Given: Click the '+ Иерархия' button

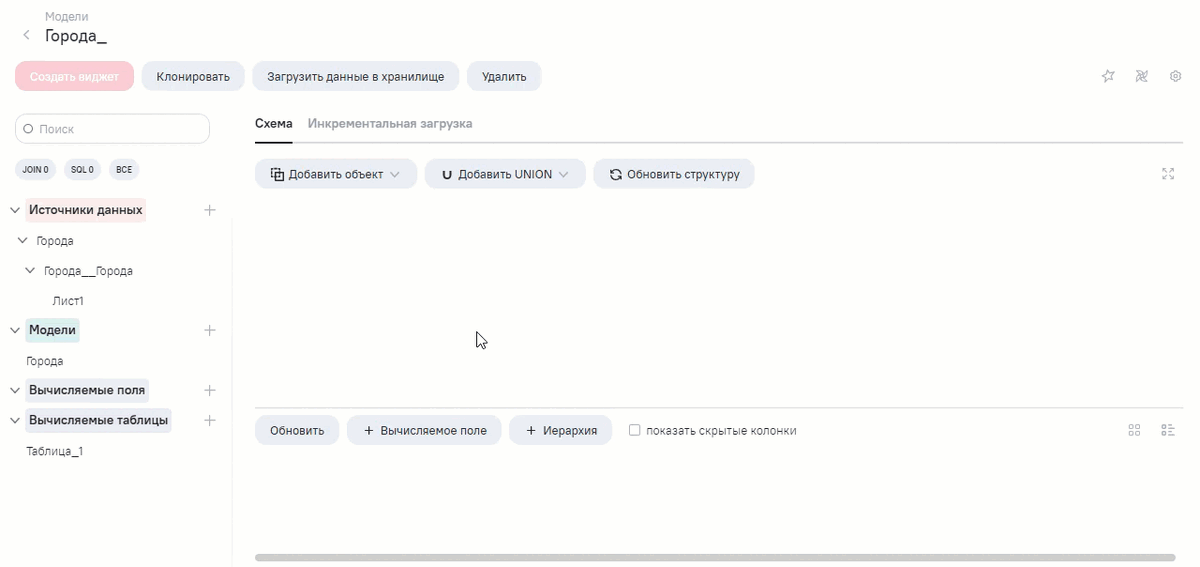Looking at the screenshot, I should tap(561, 430).
